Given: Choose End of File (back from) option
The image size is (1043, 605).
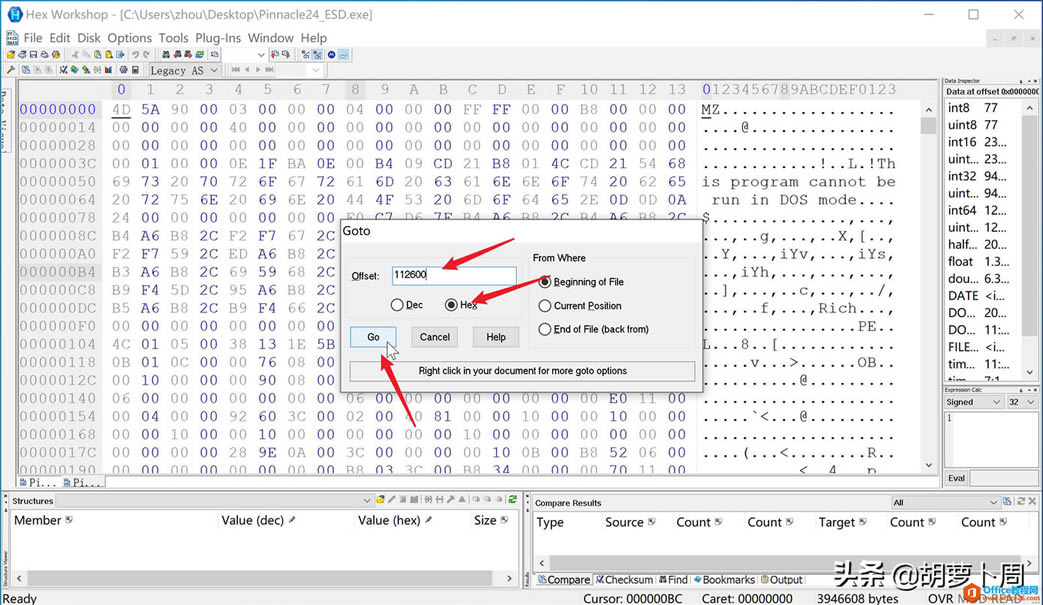Looking at the screenshot, I should pyautogui.click(x=545, y=329).
